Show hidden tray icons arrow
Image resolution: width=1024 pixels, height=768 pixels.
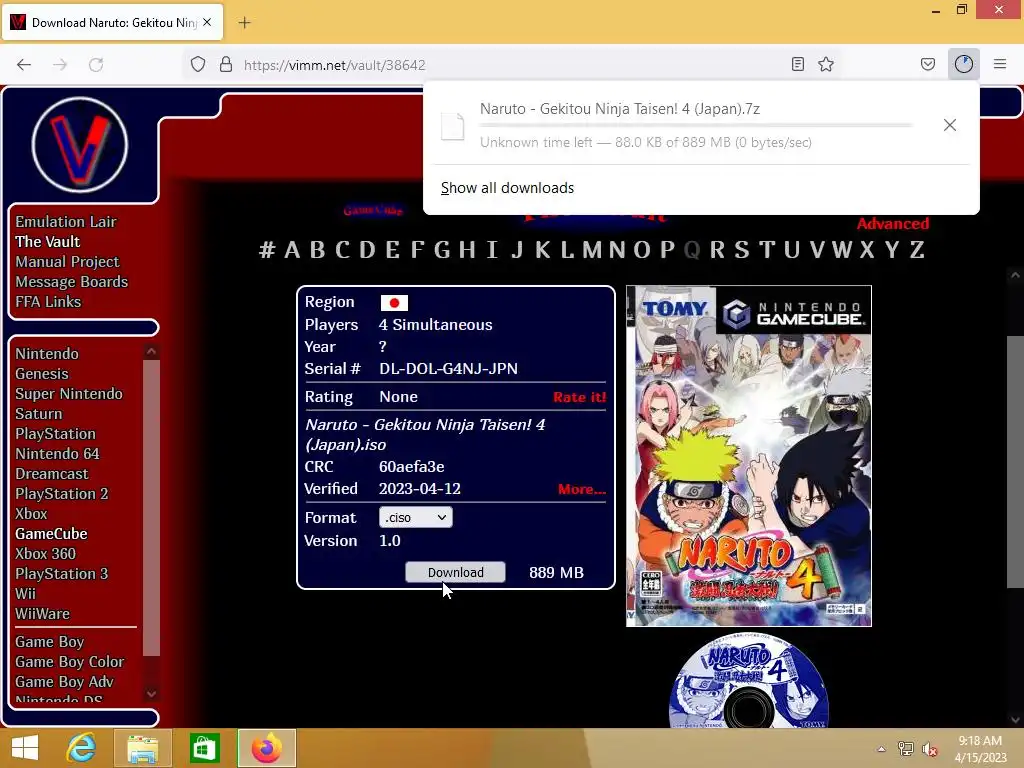881,749
